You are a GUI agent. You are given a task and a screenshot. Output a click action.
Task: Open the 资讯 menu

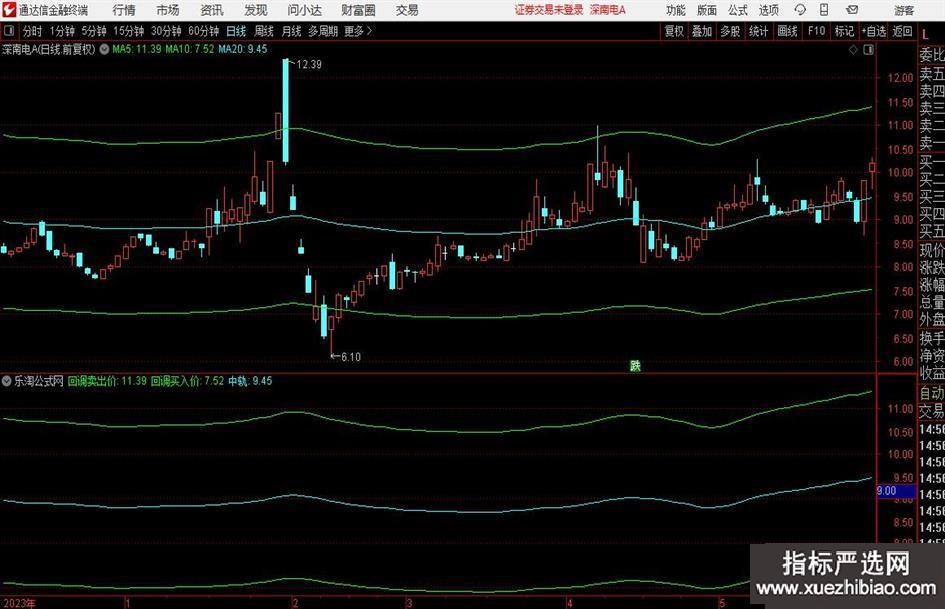click(x=212, y=10)
